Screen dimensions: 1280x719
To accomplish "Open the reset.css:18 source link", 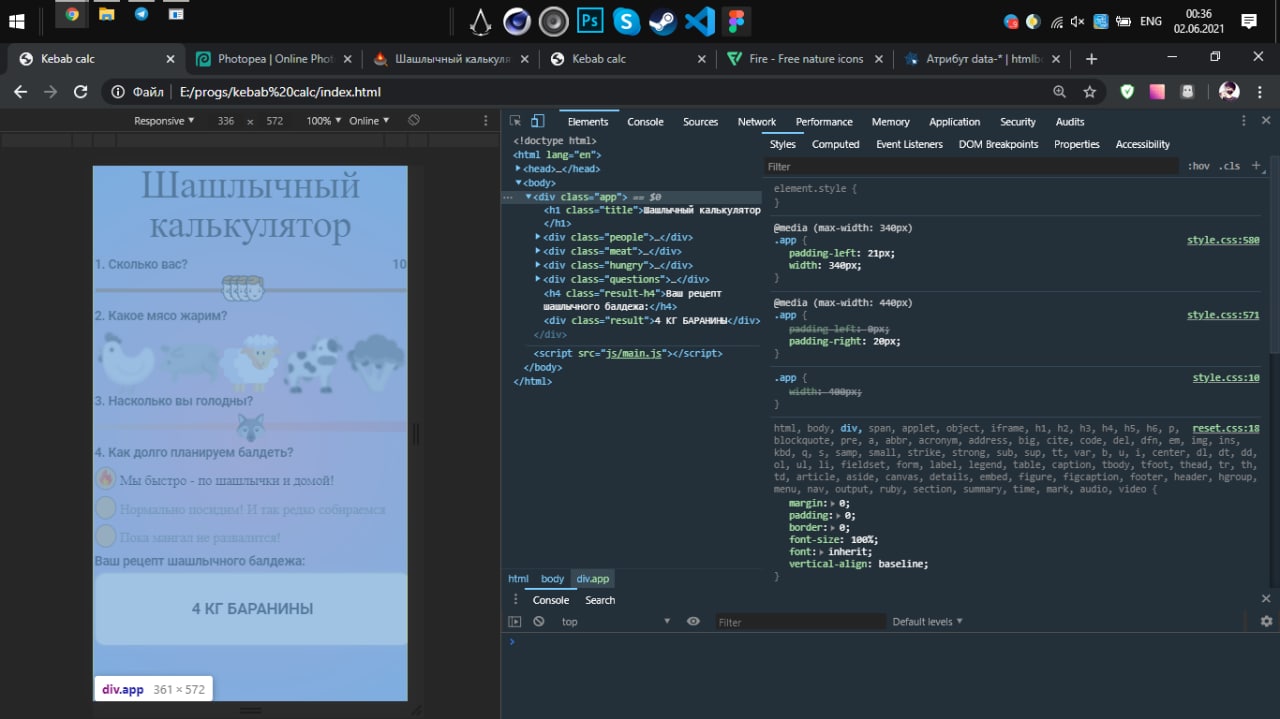I will [1226, 428].
